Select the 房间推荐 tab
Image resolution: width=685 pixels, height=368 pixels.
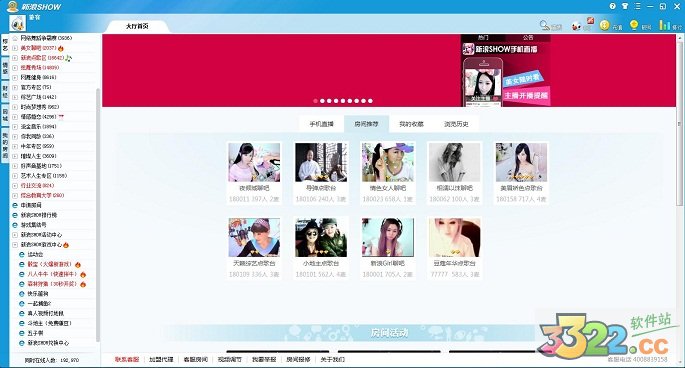coord(366,124)
